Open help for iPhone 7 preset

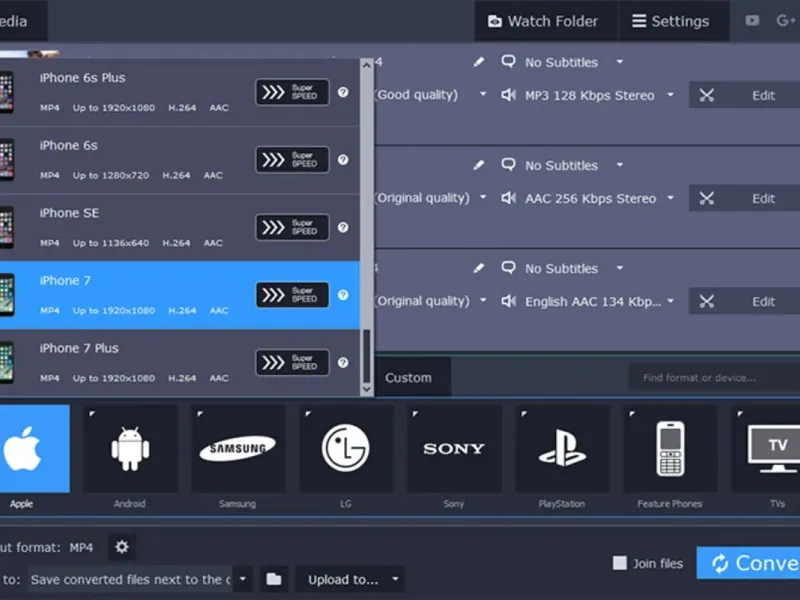pos(343,295)
